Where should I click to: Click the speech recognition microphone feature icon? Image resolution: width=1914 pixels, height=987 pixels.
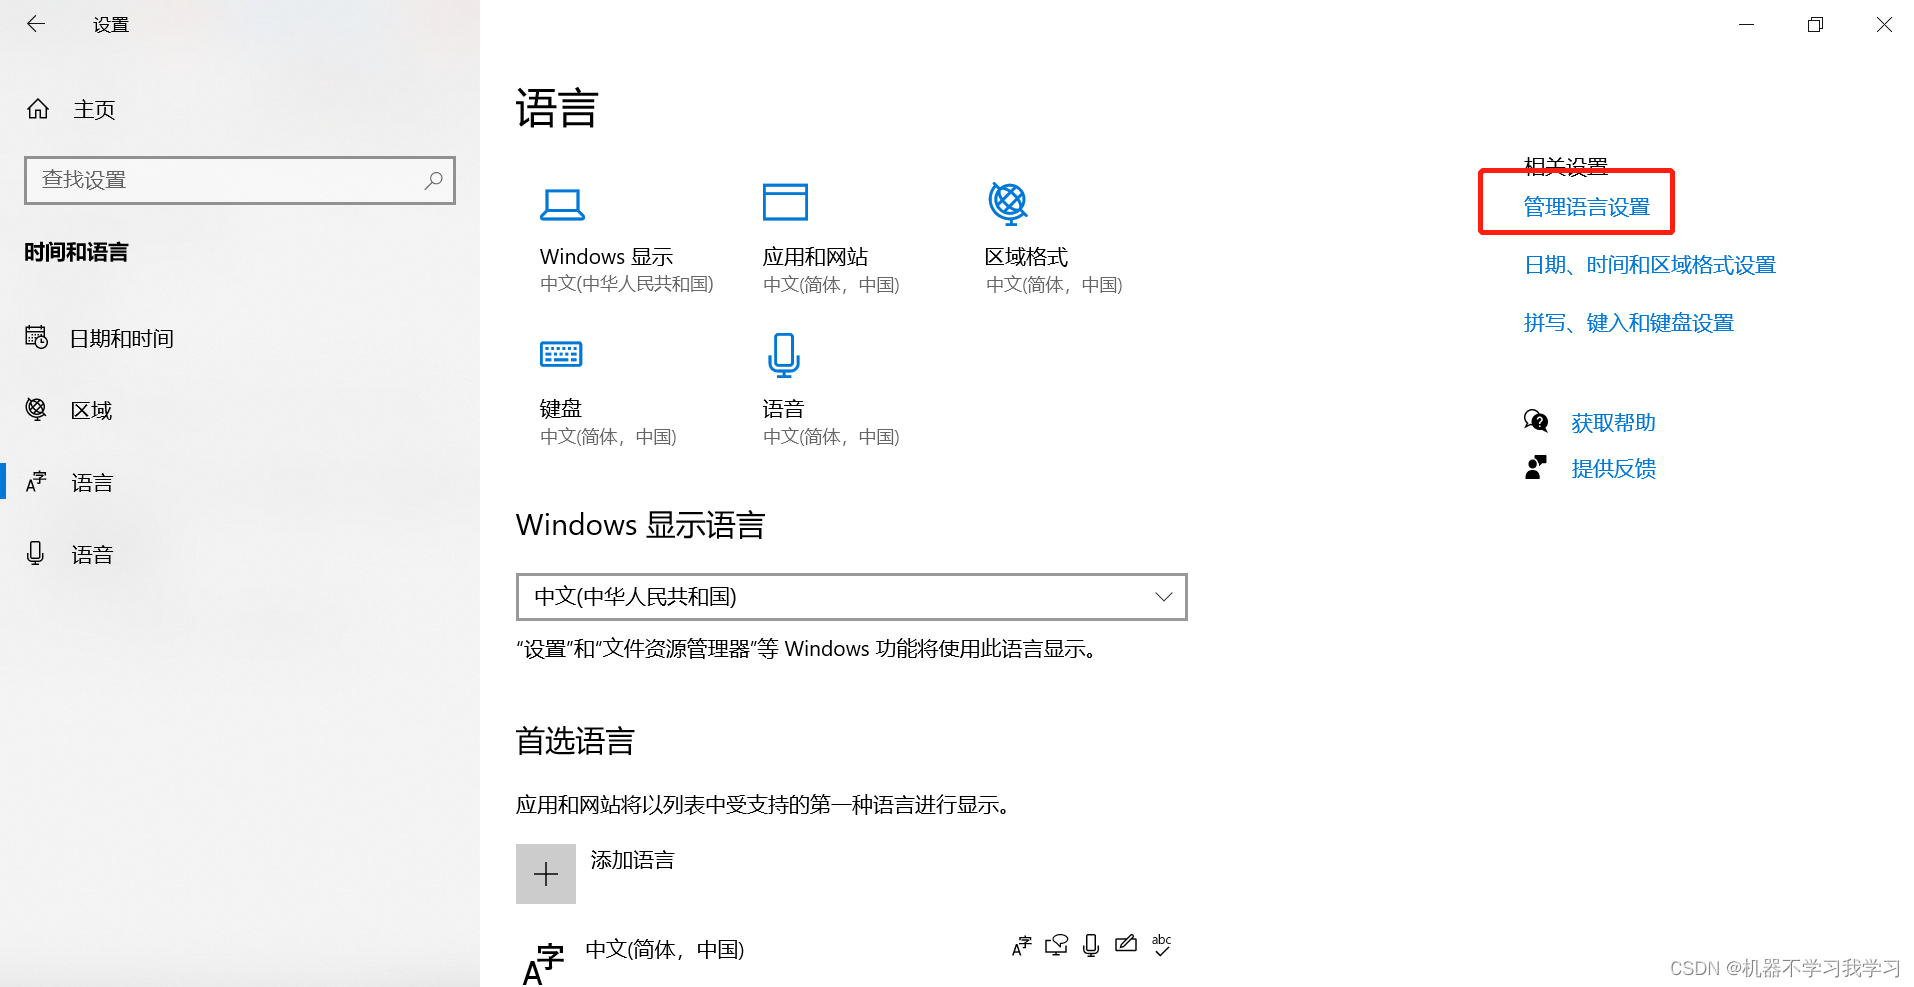pos(1091,945)
